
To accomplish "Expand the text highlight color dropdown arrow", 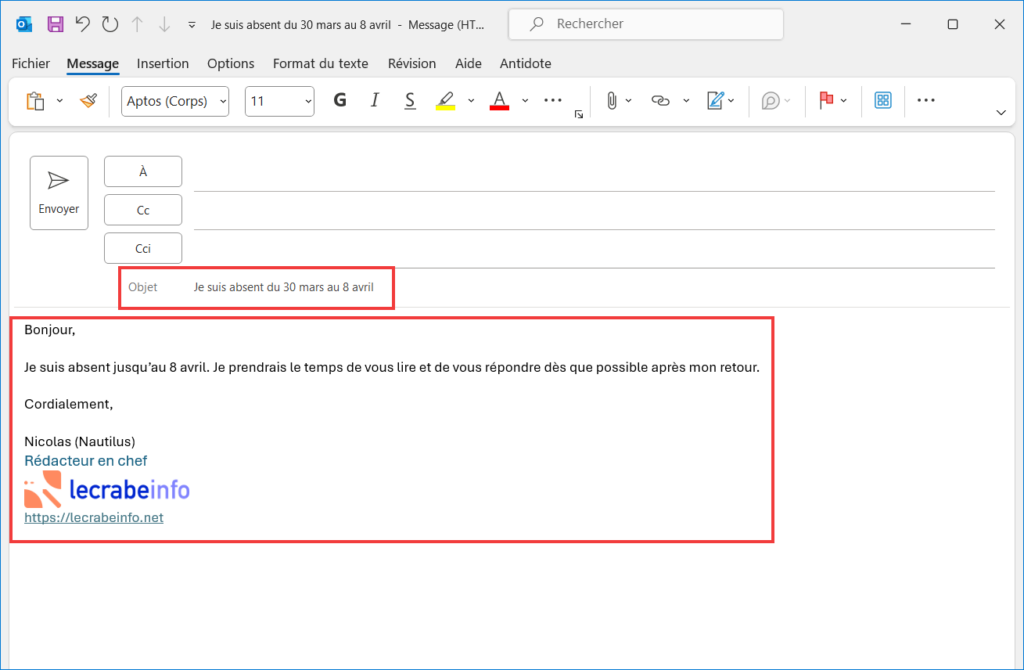I will (x=471, y=100).
